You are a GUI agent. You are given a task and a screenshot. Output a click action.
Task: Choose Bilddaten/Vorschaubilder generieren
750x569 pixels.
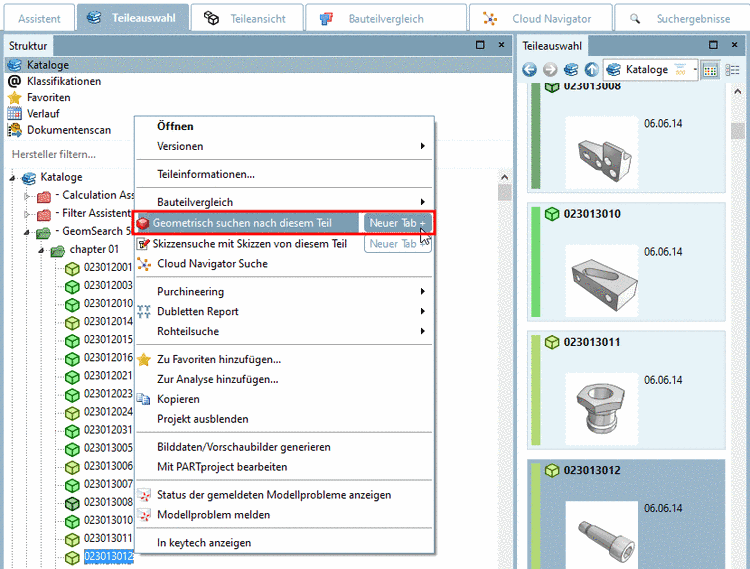pyautogui.click(x=243, y=447)
